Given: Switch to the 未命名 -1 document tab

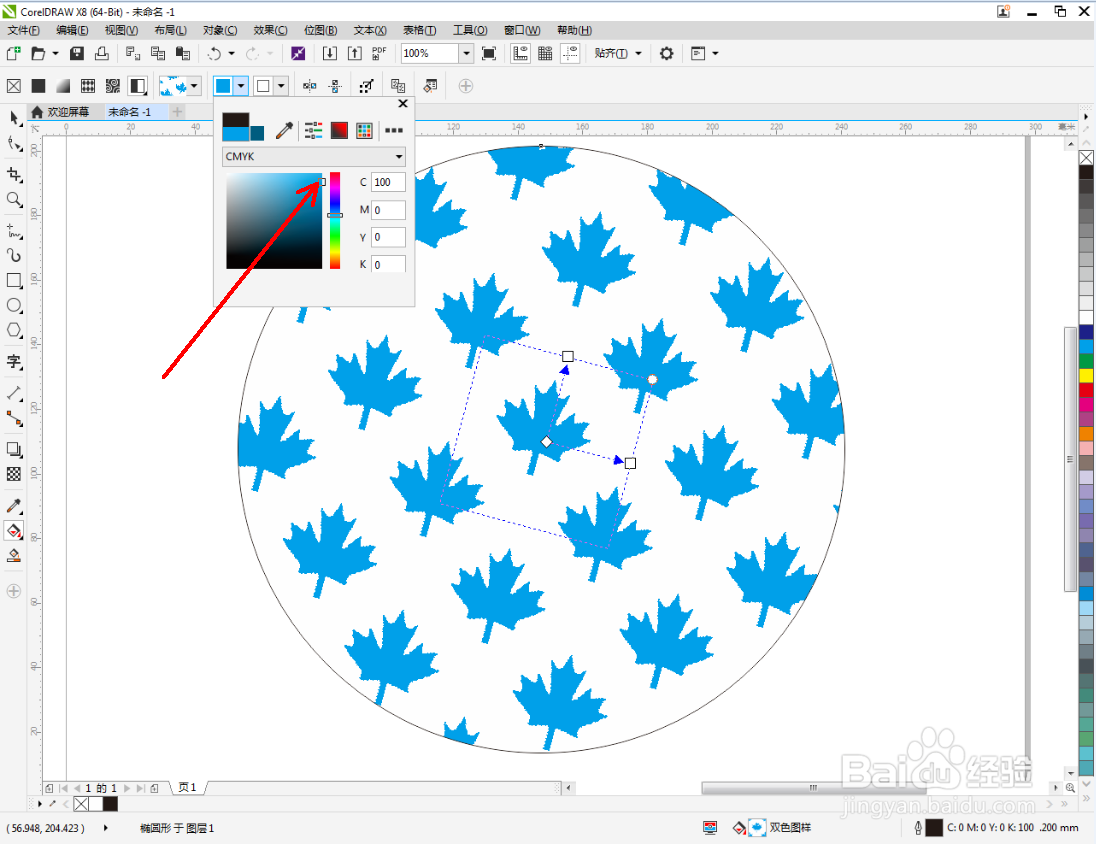Looking at the screenshot, I should pos(130,112).
